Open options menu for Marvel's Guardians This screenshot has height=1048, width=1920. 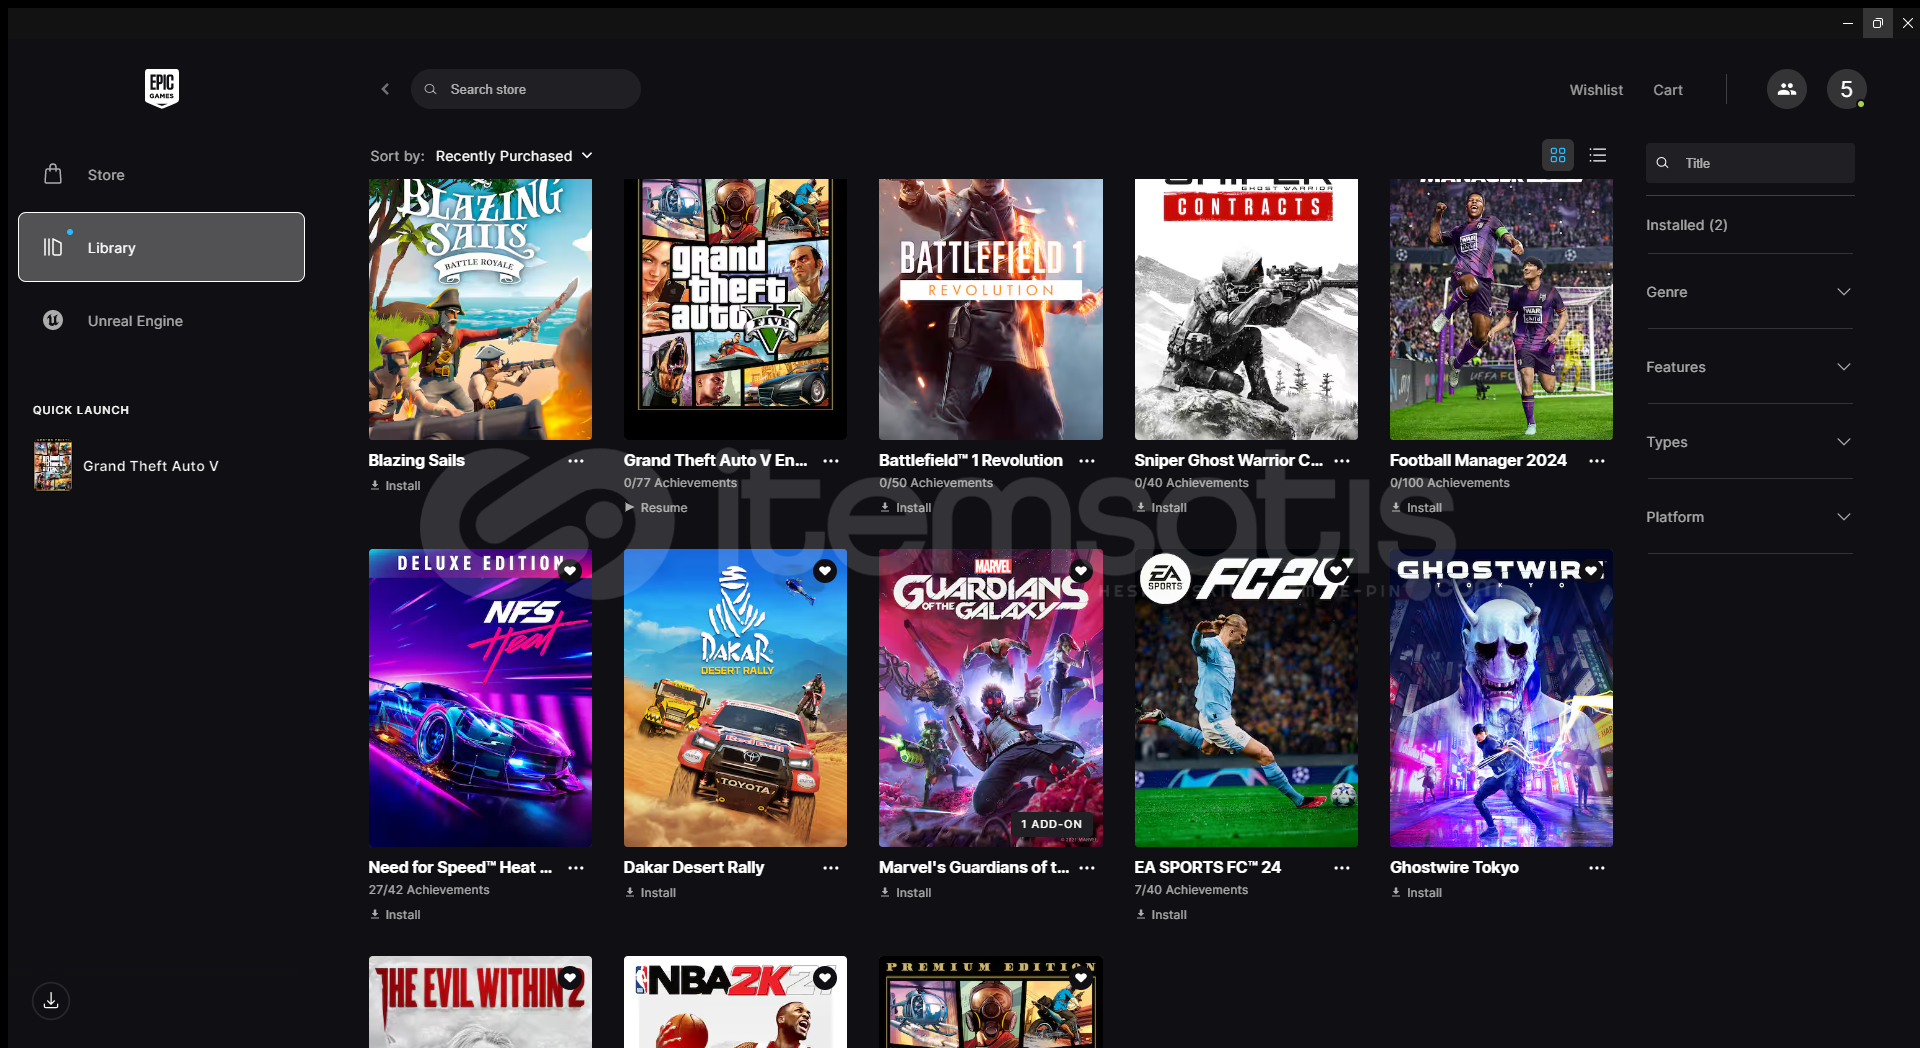click(x=1087, y=868)
